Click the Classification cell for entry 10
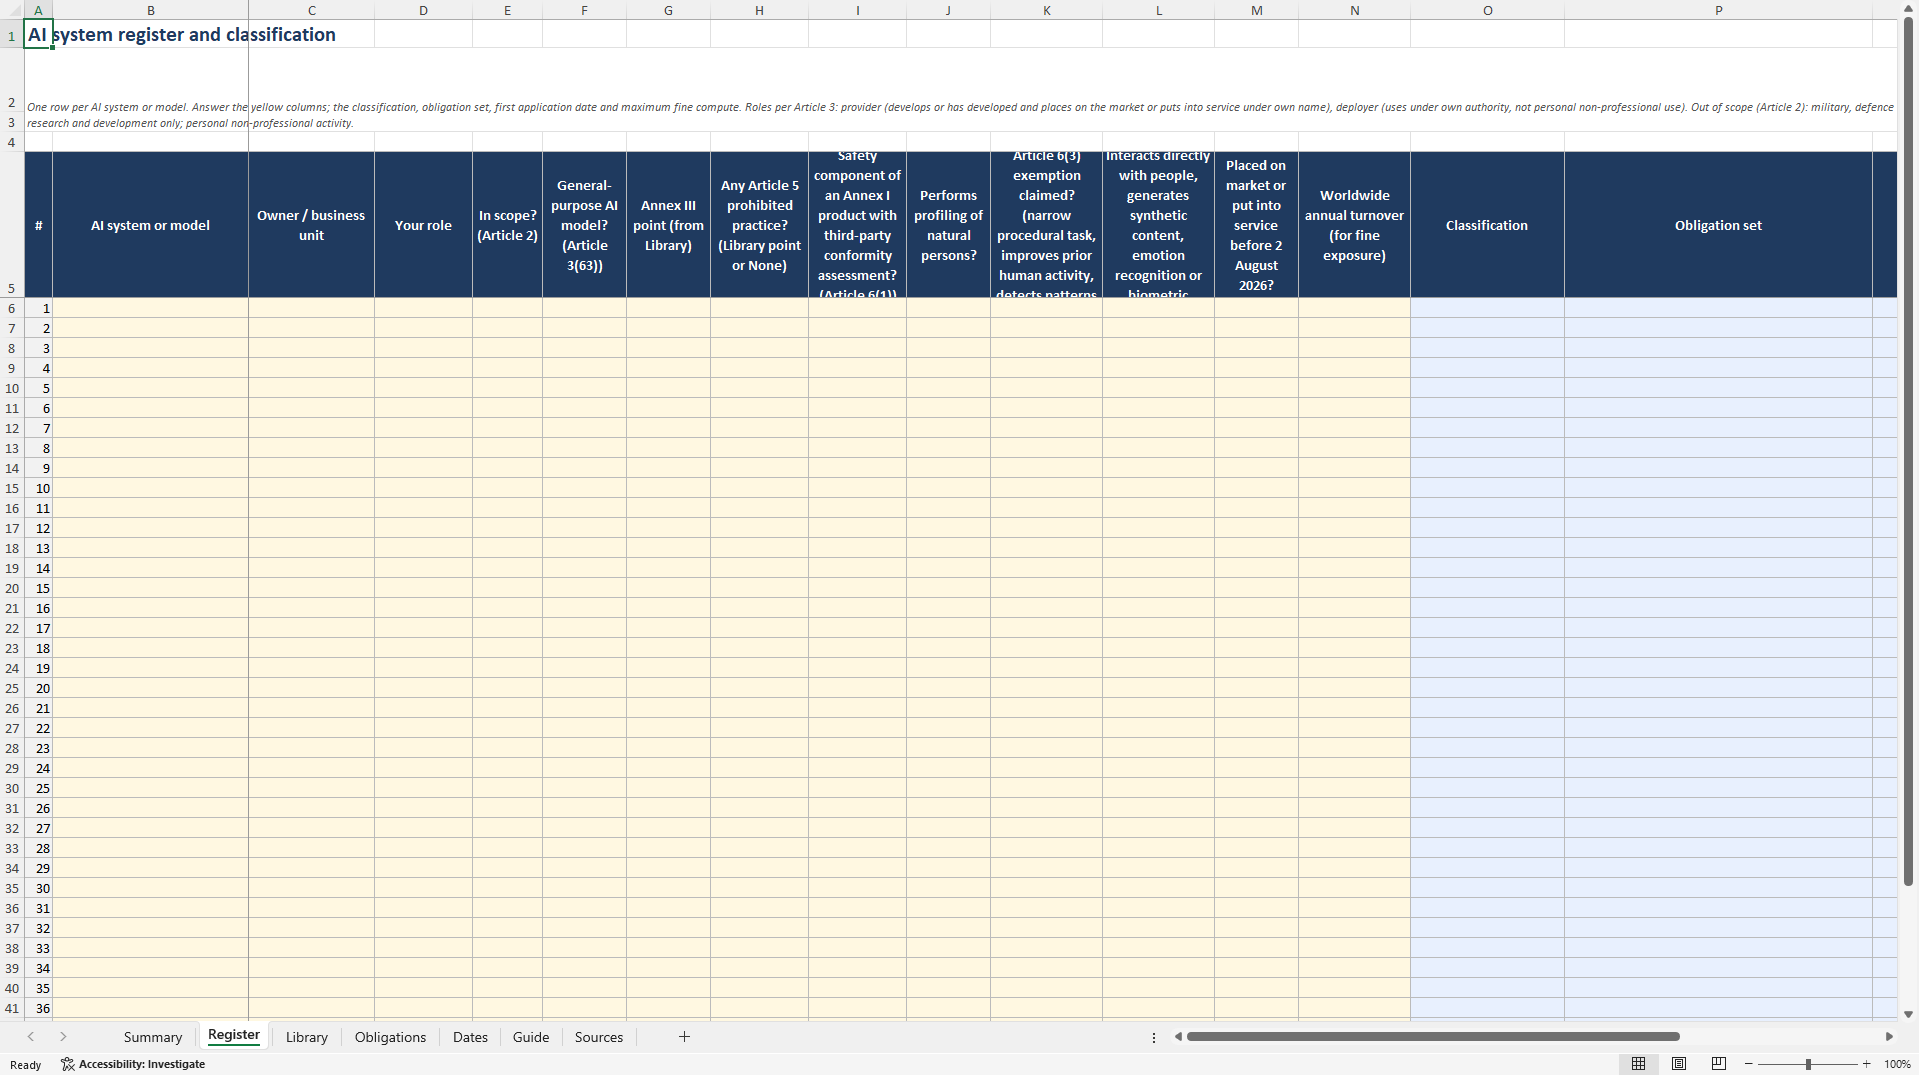 [x=1487, y=488]
